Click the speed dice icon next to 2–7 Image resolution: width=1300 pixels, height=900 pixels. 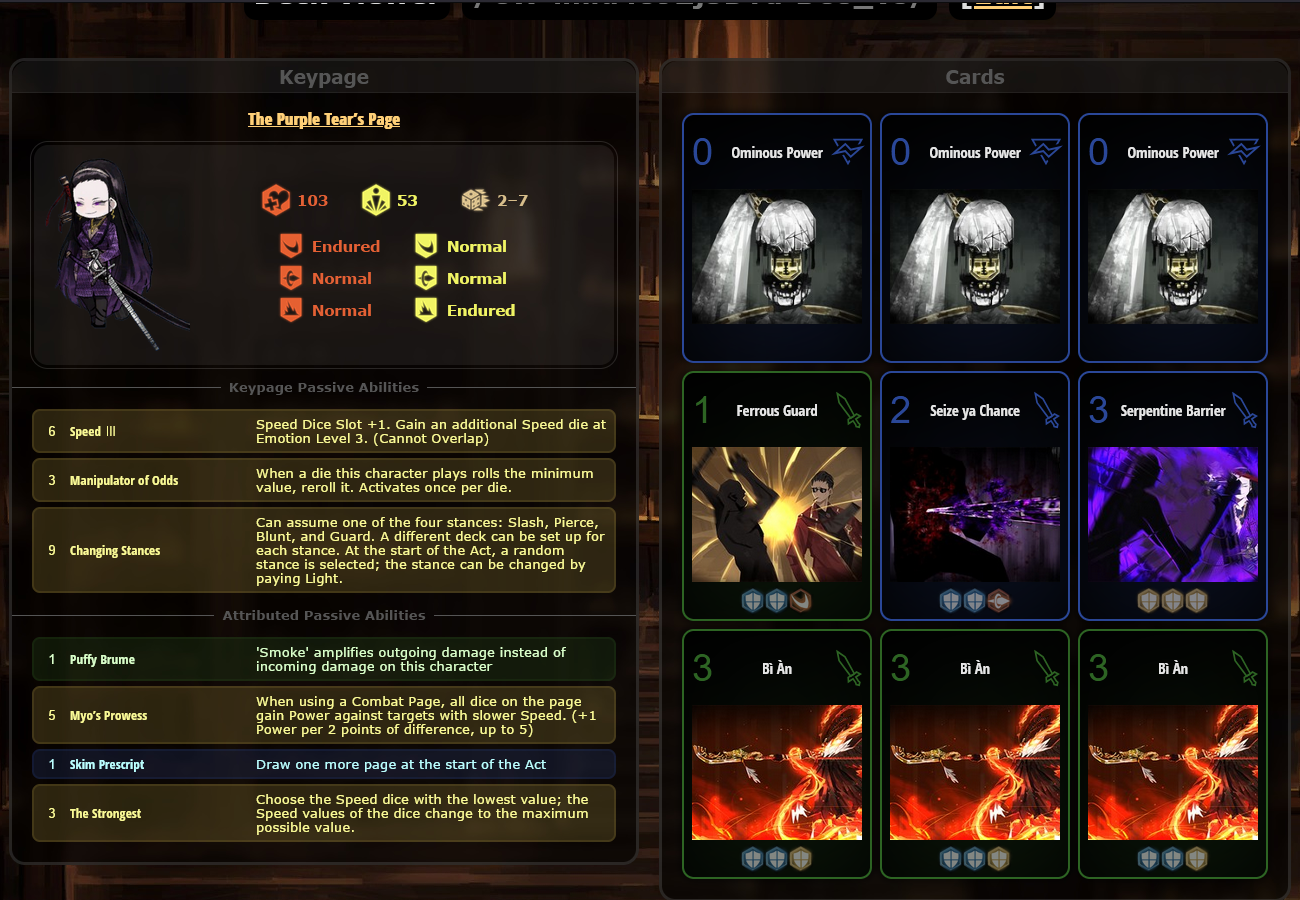pos(474,200)
